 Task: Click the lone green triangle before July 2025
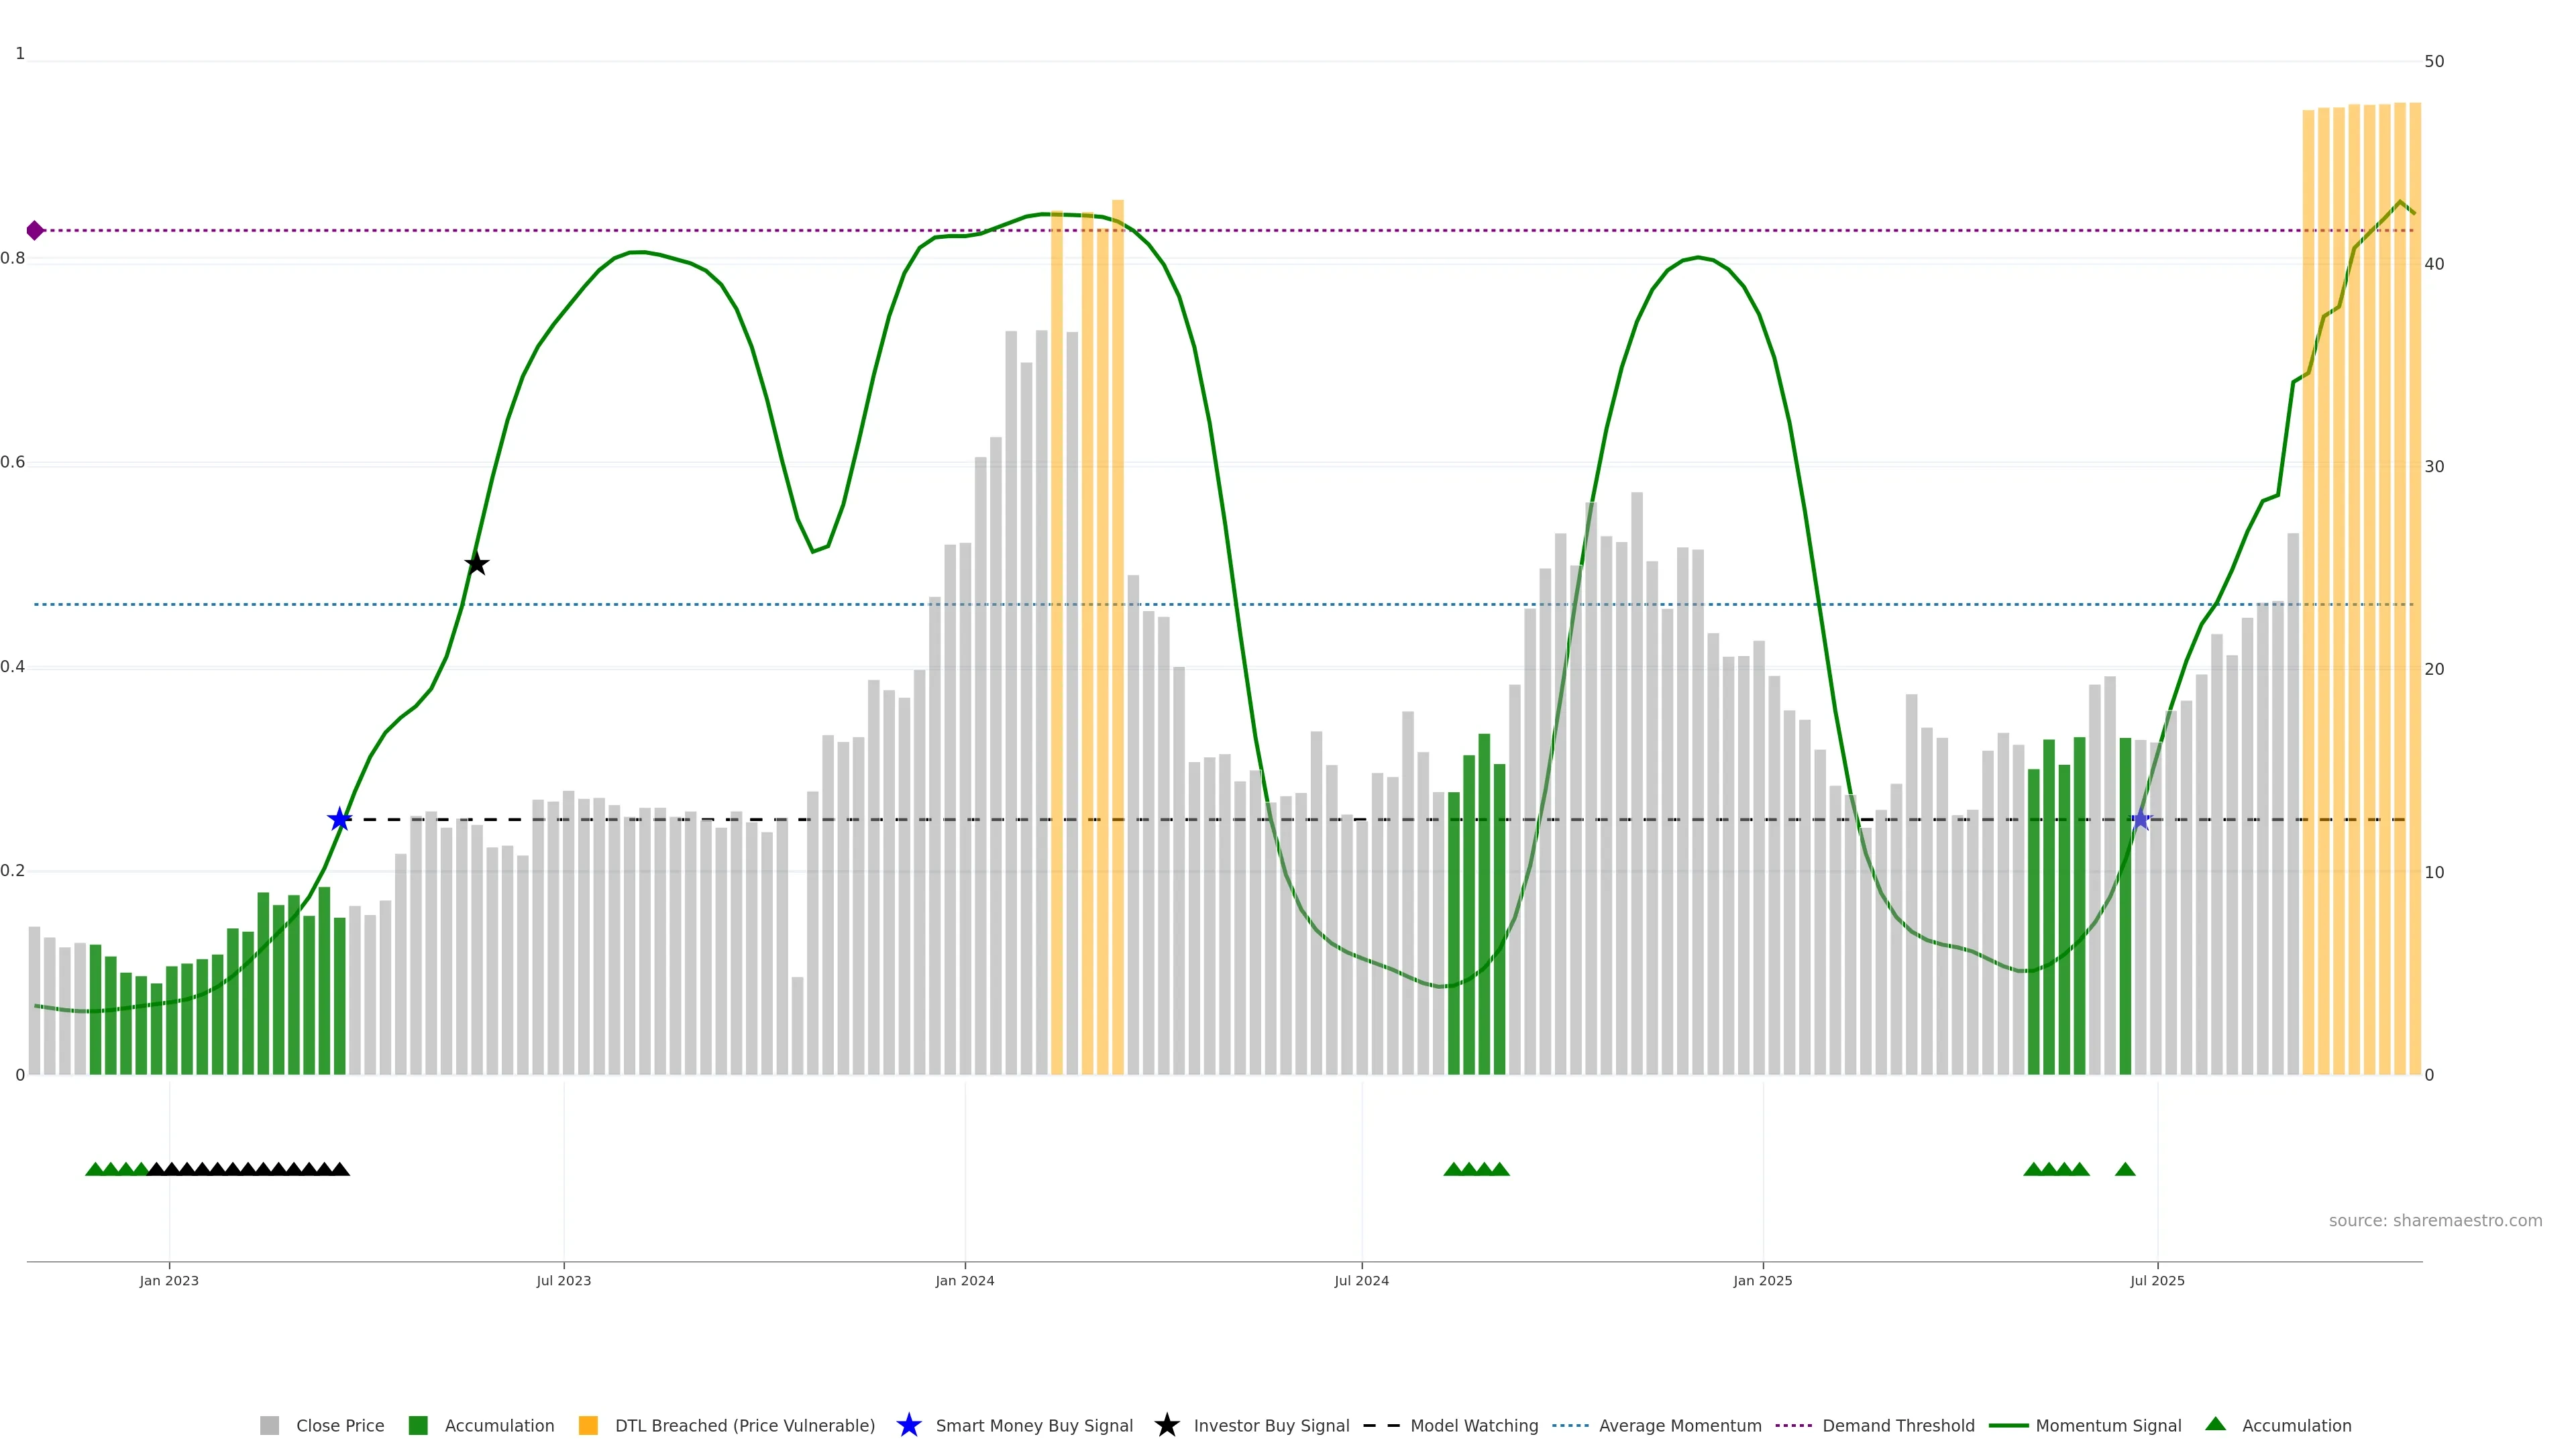[2125, 1169]
